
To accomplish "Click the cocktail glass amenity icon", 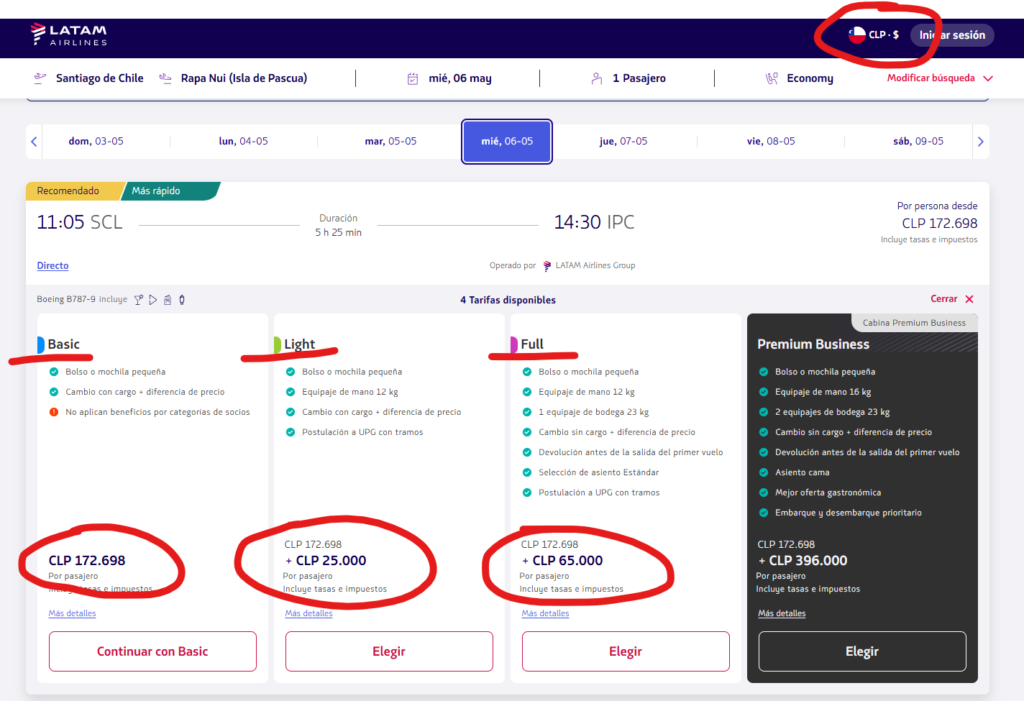I will (139, 300).
